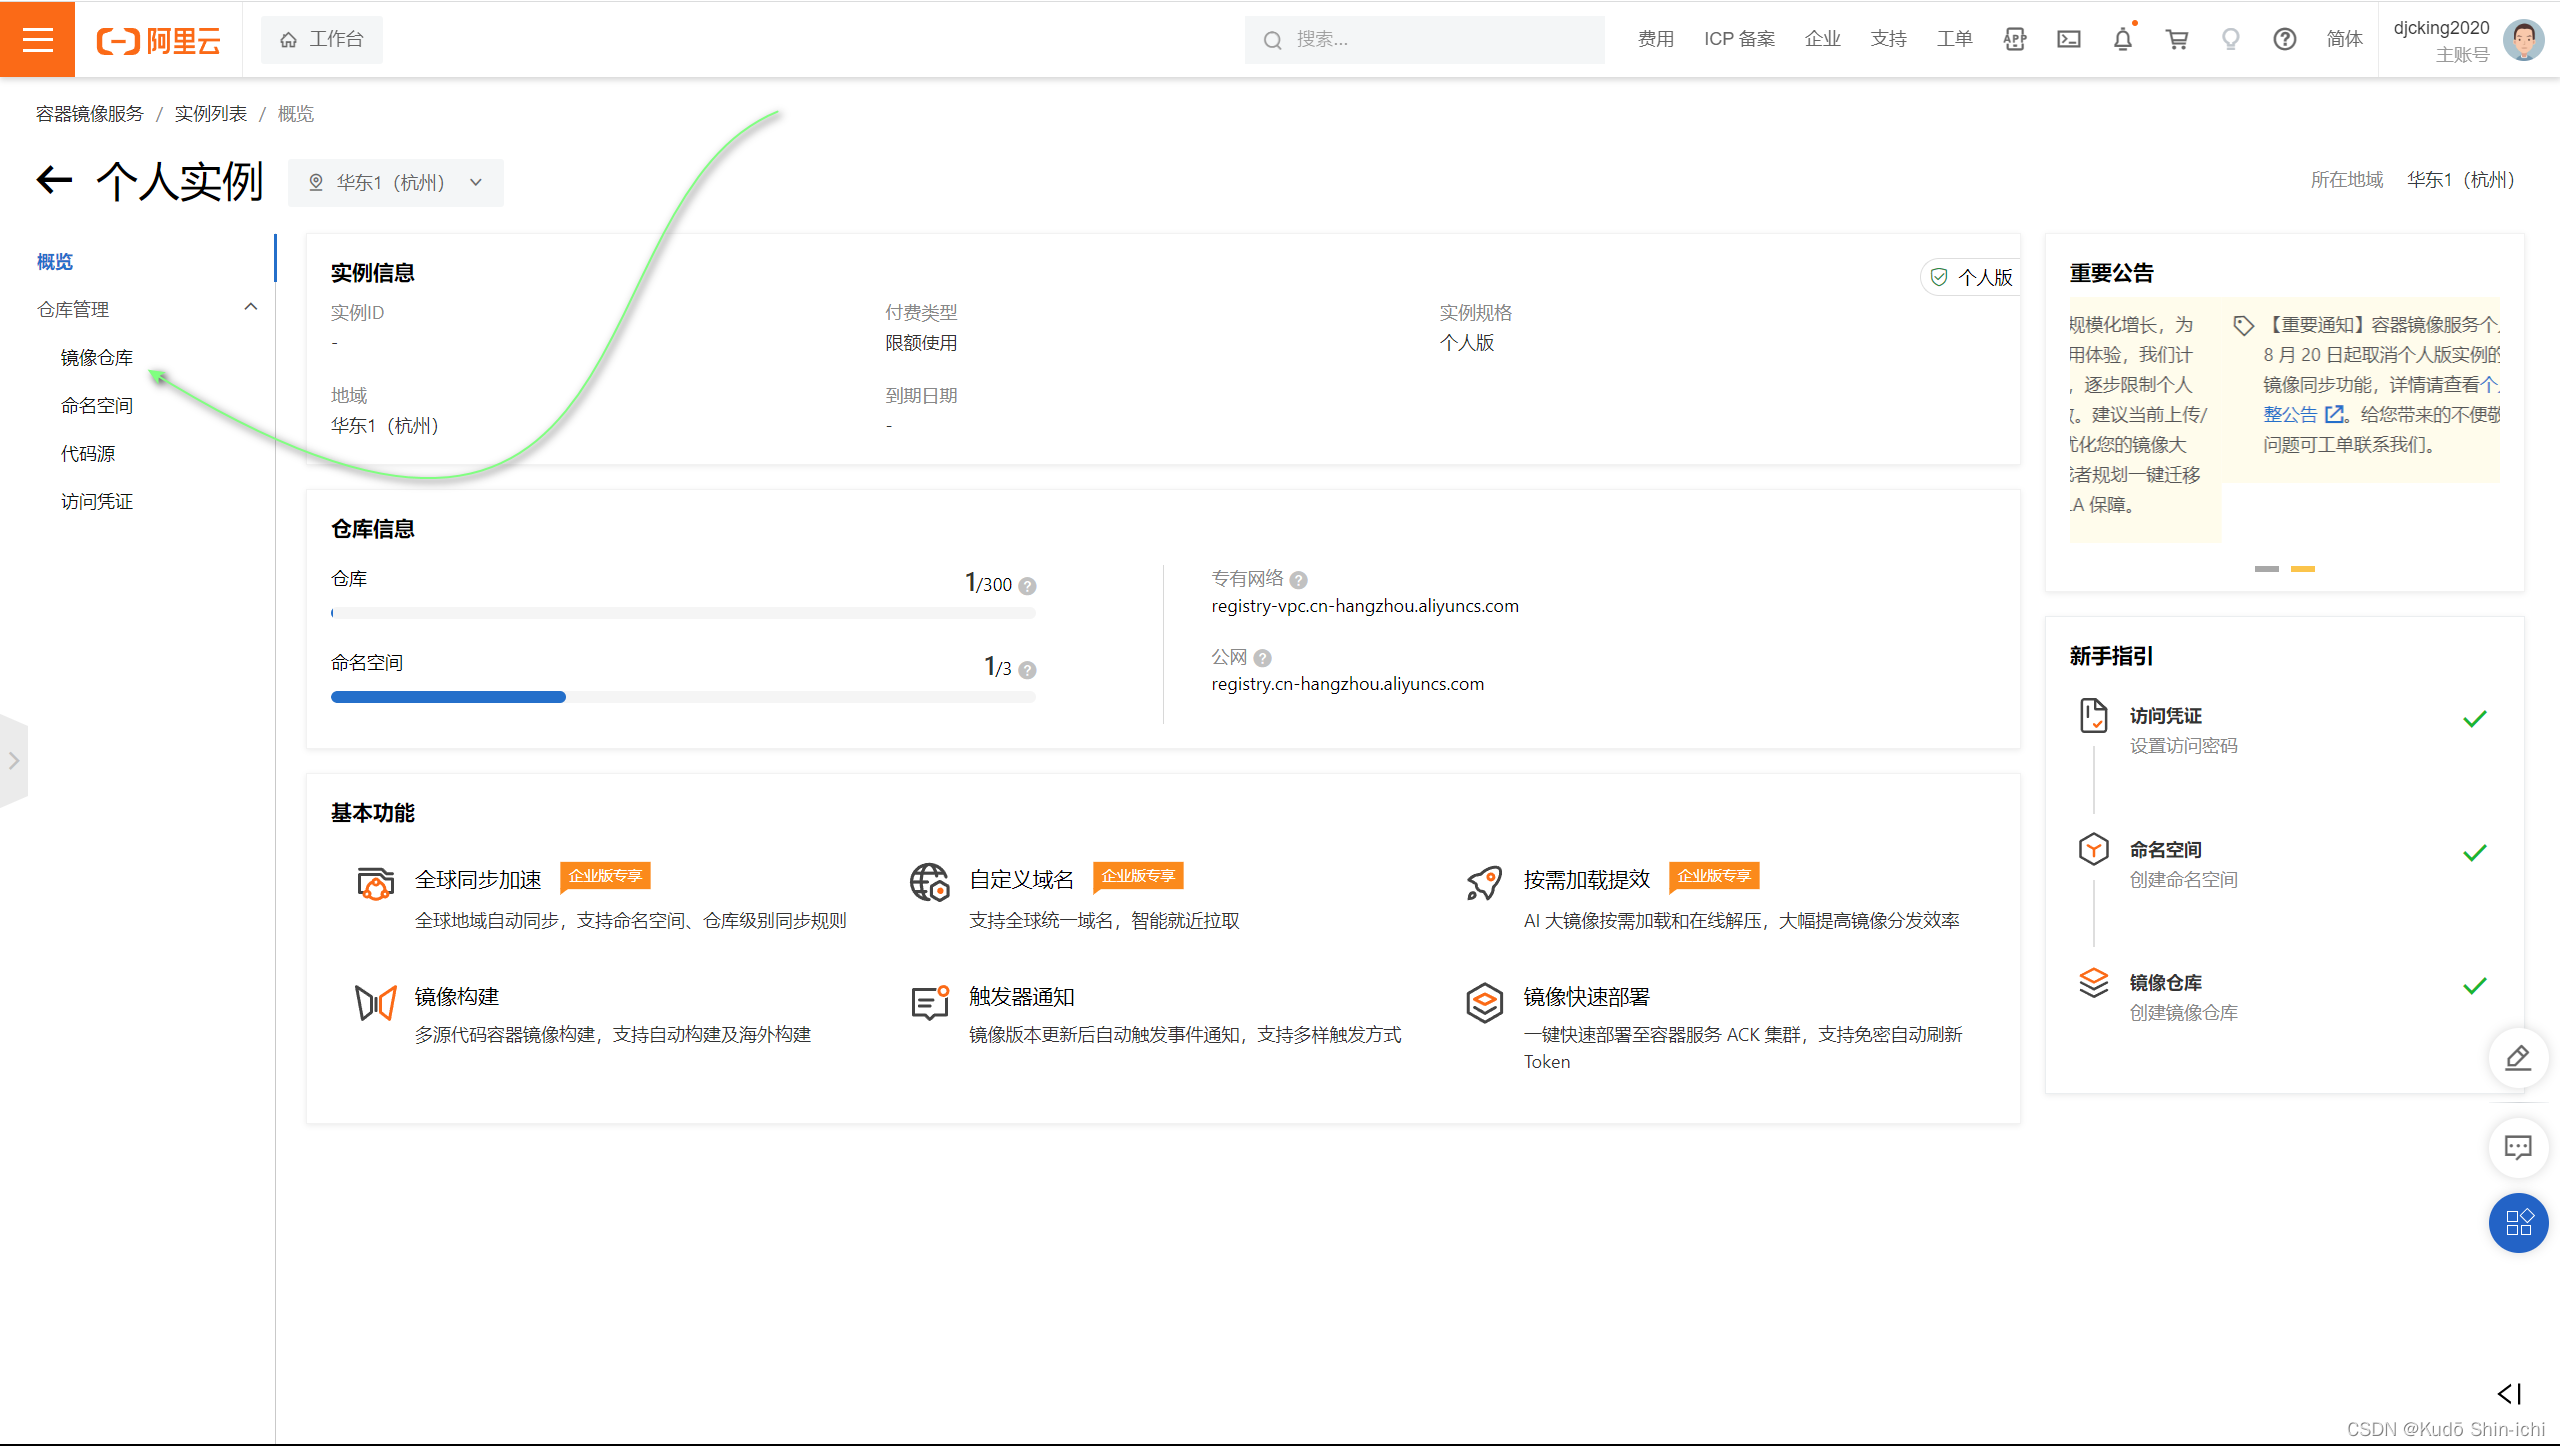
Task: Expand the left side panel arrow
Action: (14, 760)
